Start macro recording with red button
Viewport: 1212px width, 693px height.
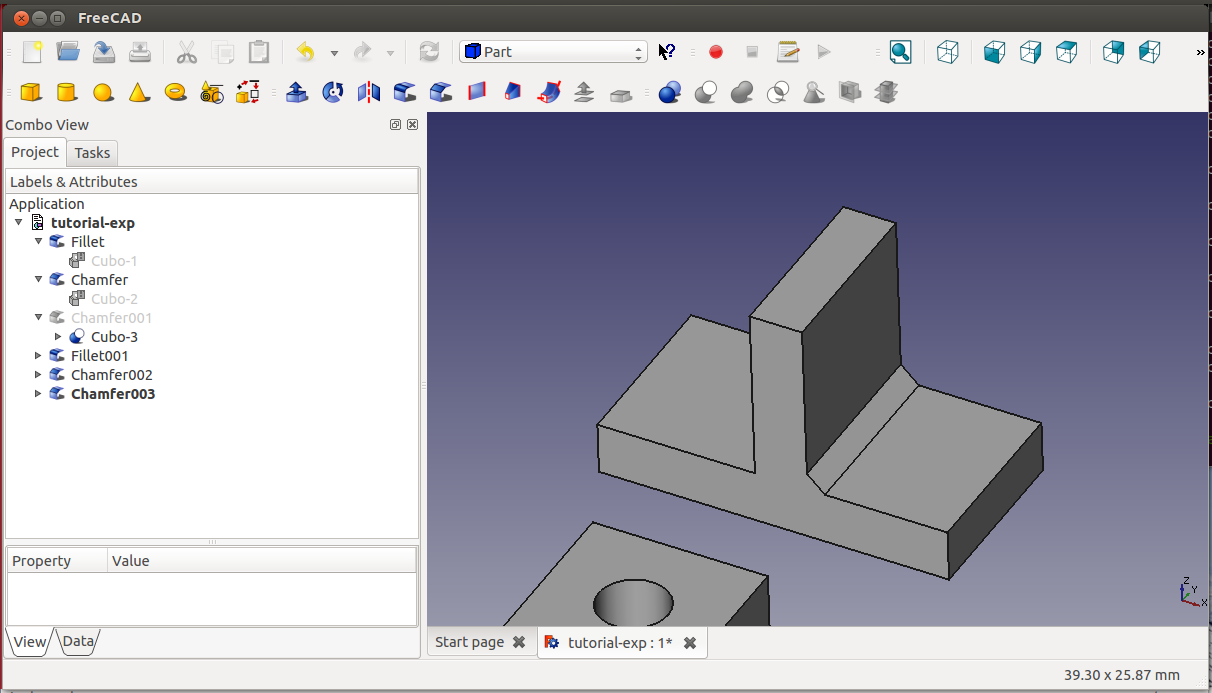tap(716, 52)
